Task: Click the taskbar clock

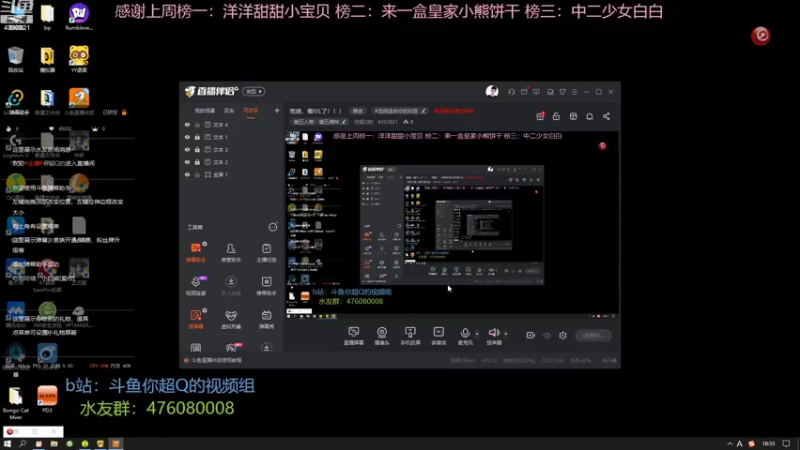Action: [x=768, y=444]
